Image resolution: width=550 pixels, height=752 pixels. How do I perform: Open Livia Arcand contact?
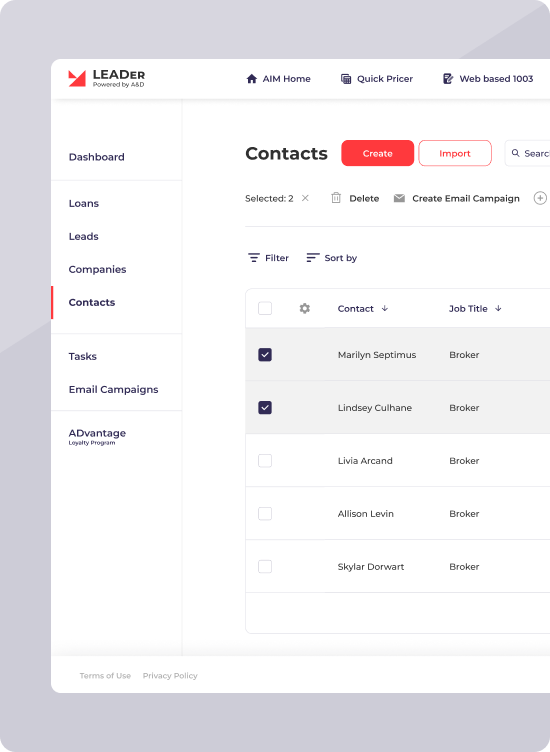click(x=365, y=460)
